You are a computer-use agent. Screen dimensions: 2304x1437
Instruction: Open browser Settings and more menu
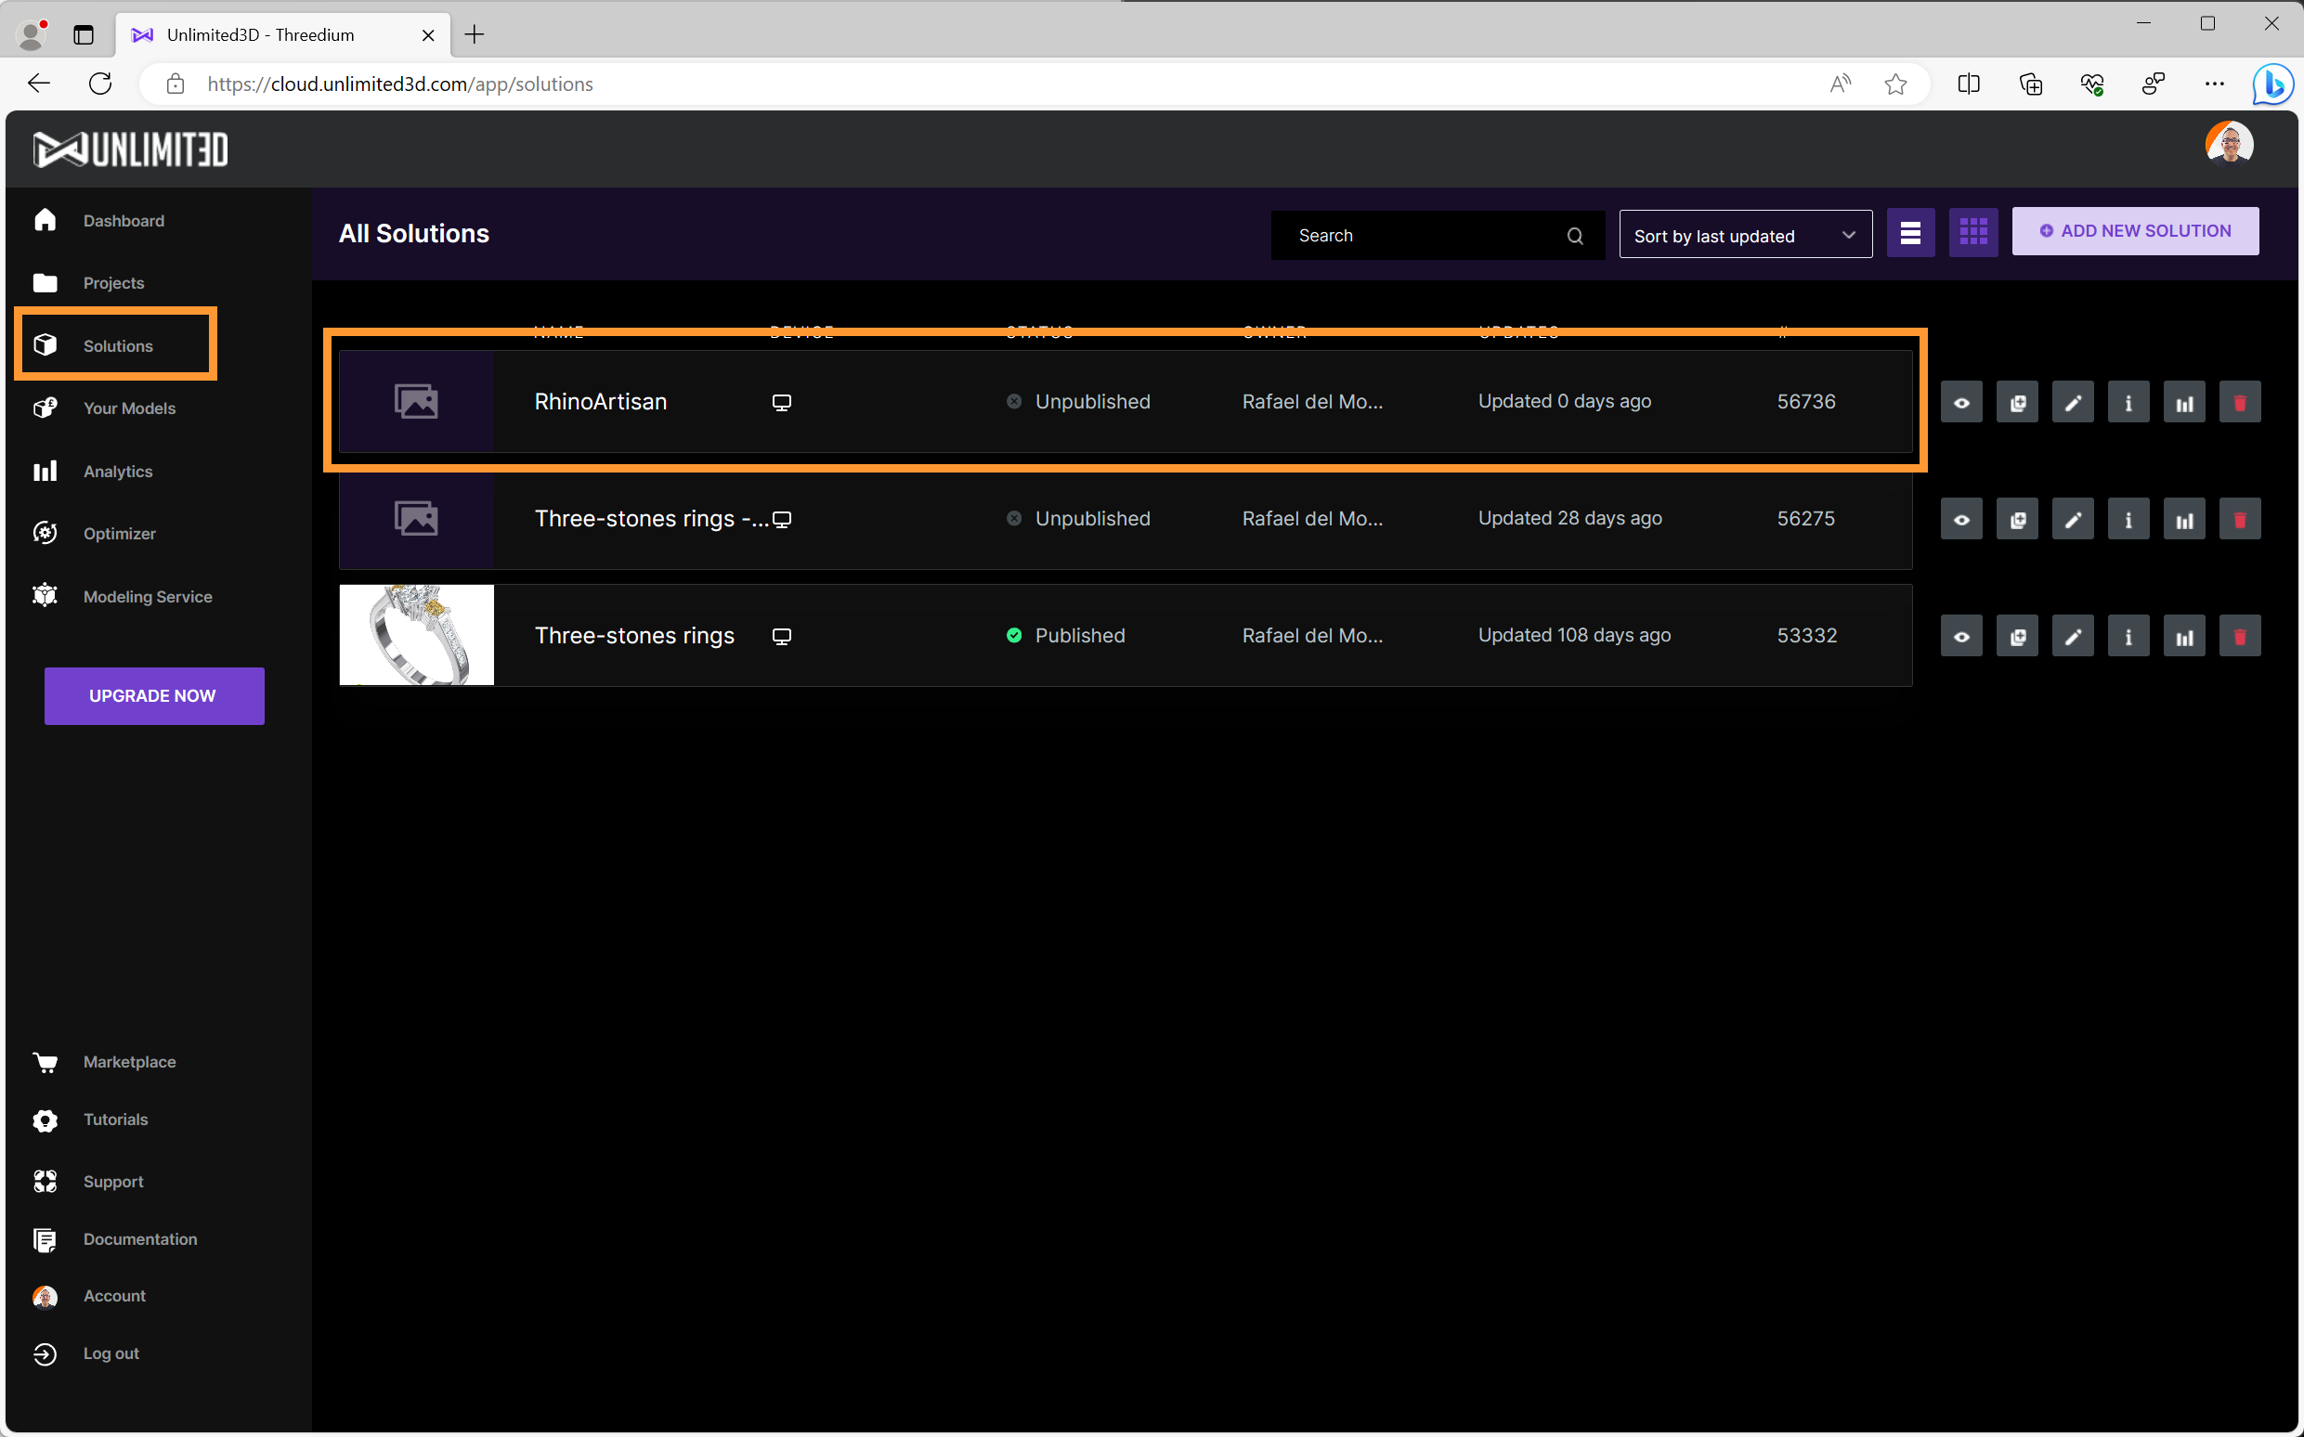(x=2214, y=84)
